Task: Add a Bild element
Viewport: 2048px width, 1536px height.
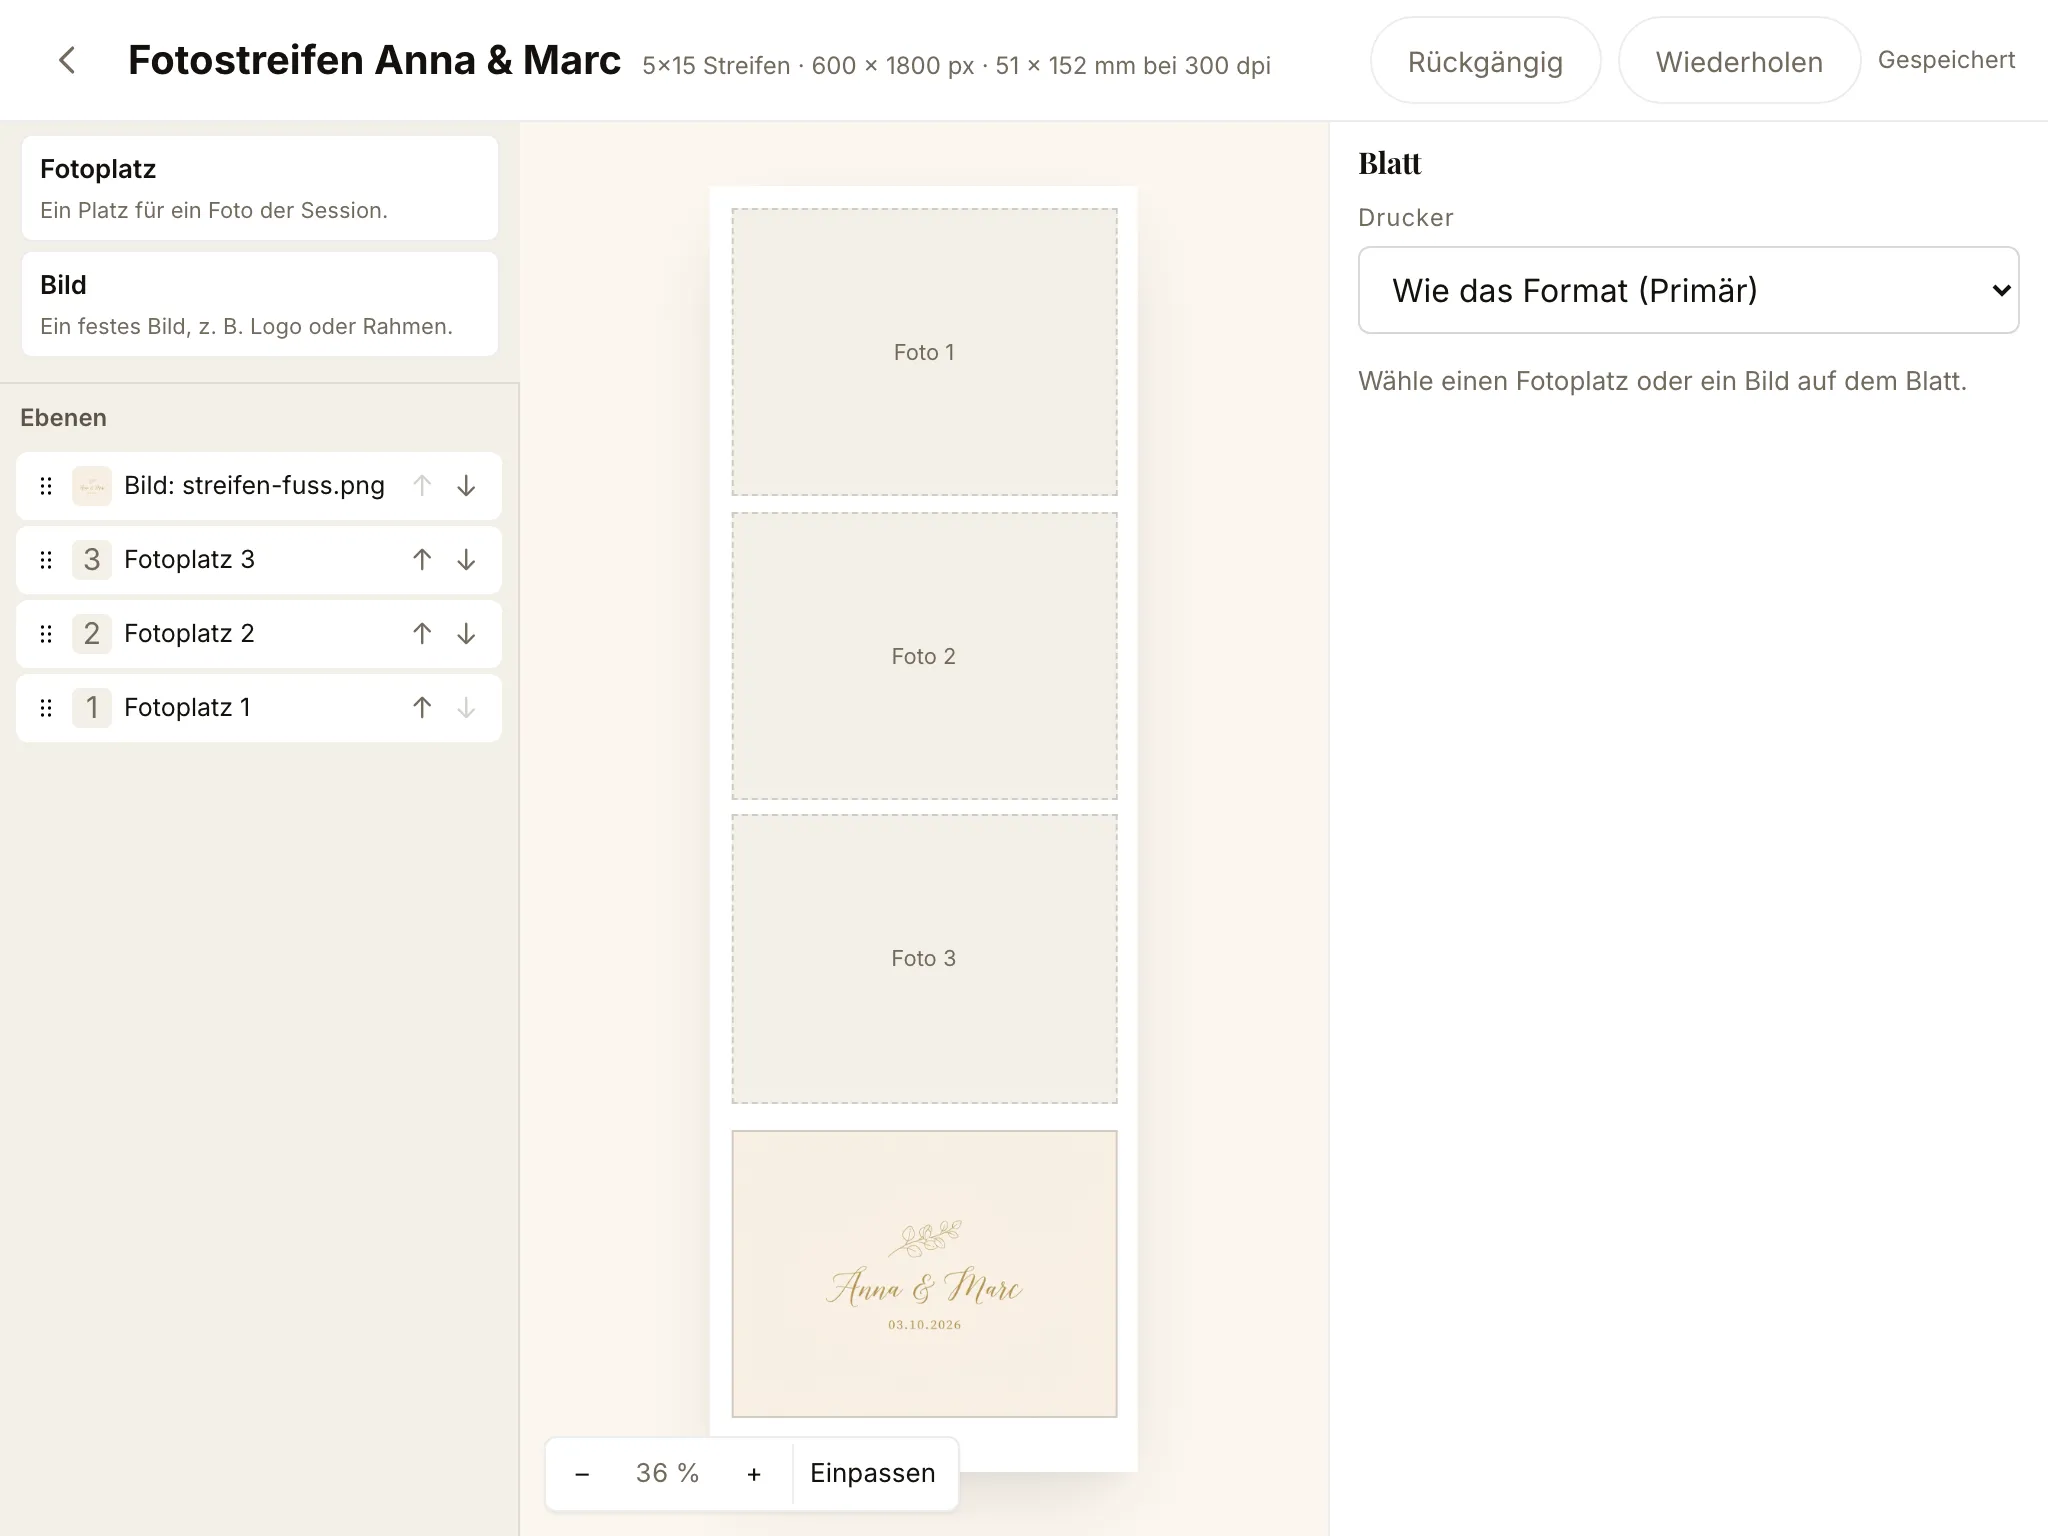Action: click(x=260, y=304)
